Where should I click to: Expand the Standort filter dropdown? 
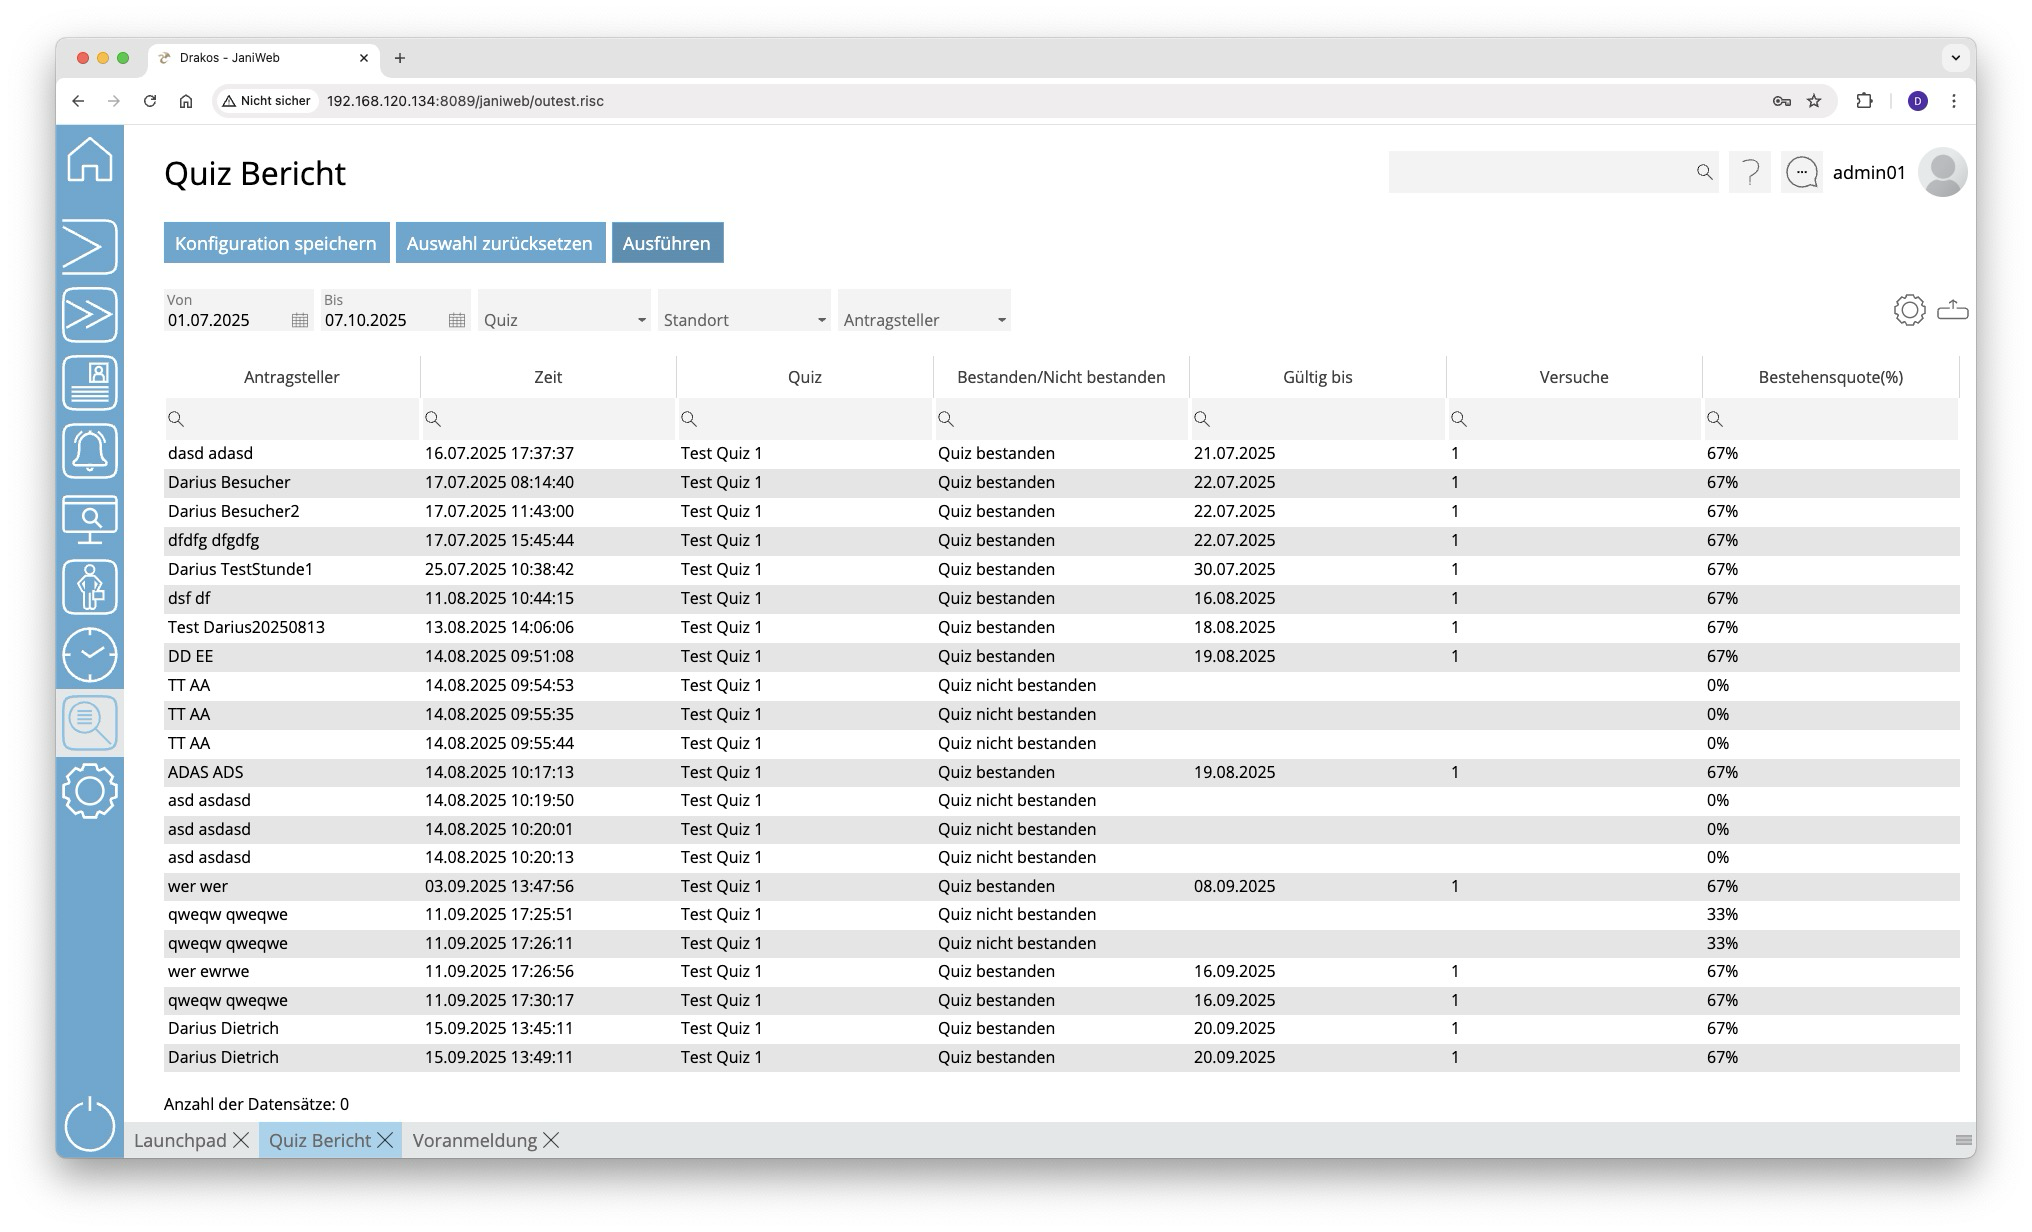click(821, 320)
